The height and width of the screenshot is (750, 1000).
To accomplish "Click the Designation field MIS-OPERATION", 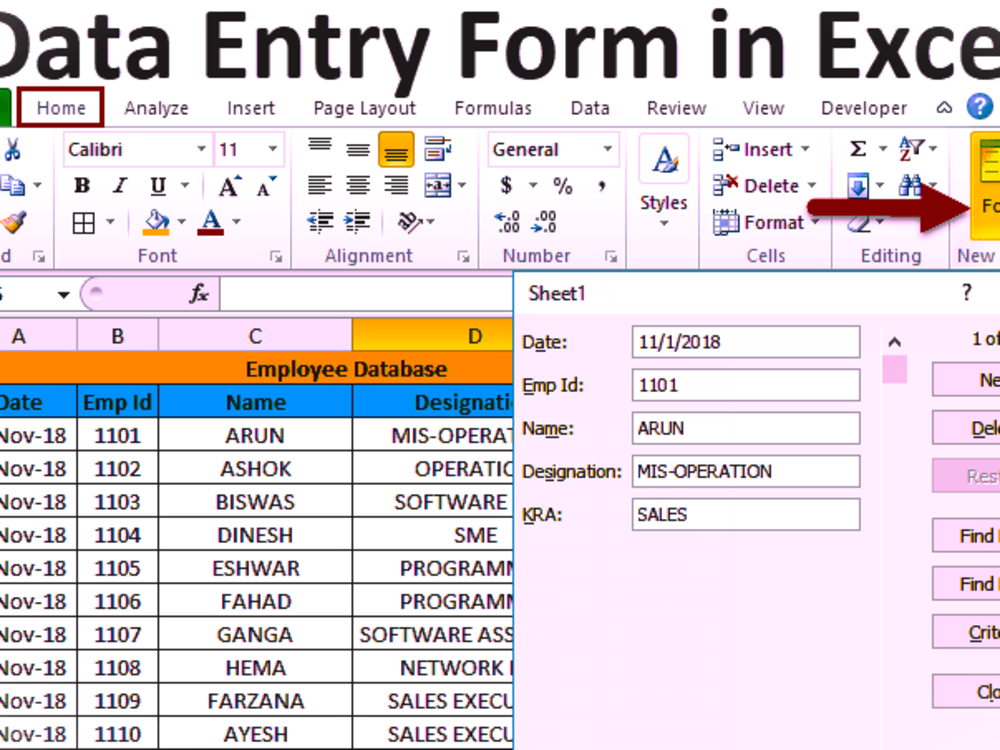I will (x=746, y=471).
